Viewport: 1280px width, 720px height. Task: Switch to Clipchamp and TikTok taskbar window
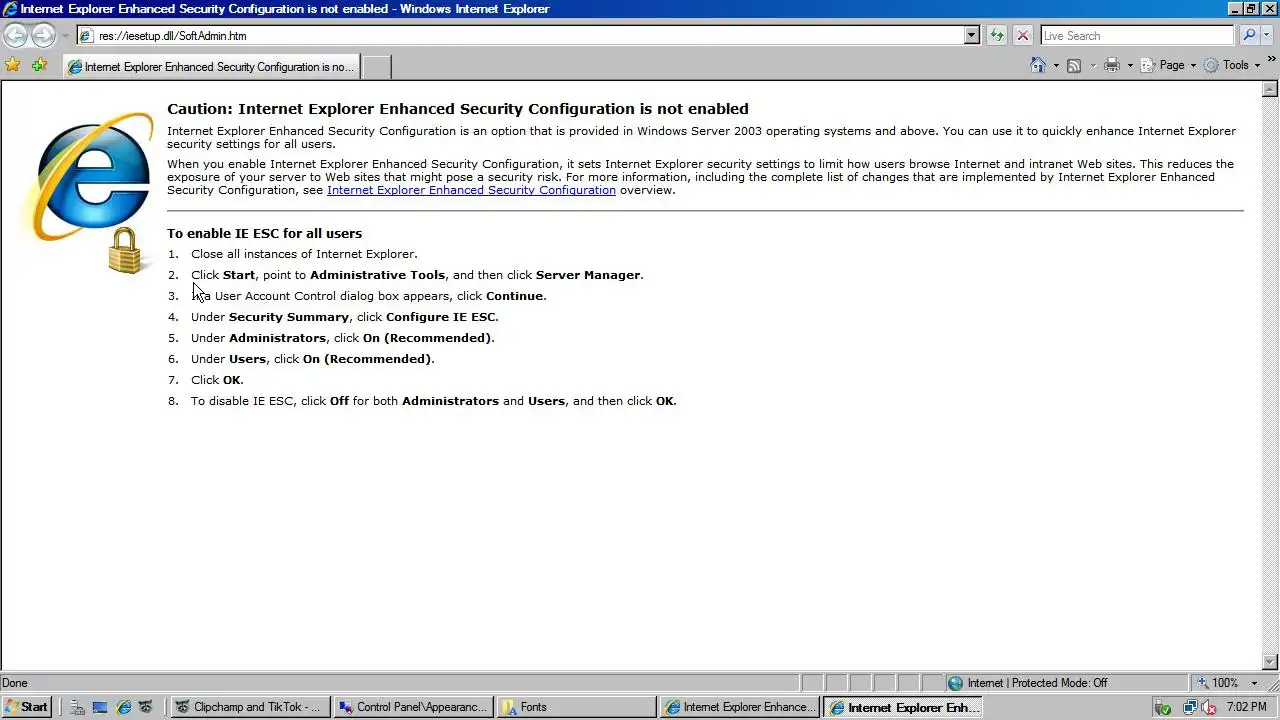point(249,707)
